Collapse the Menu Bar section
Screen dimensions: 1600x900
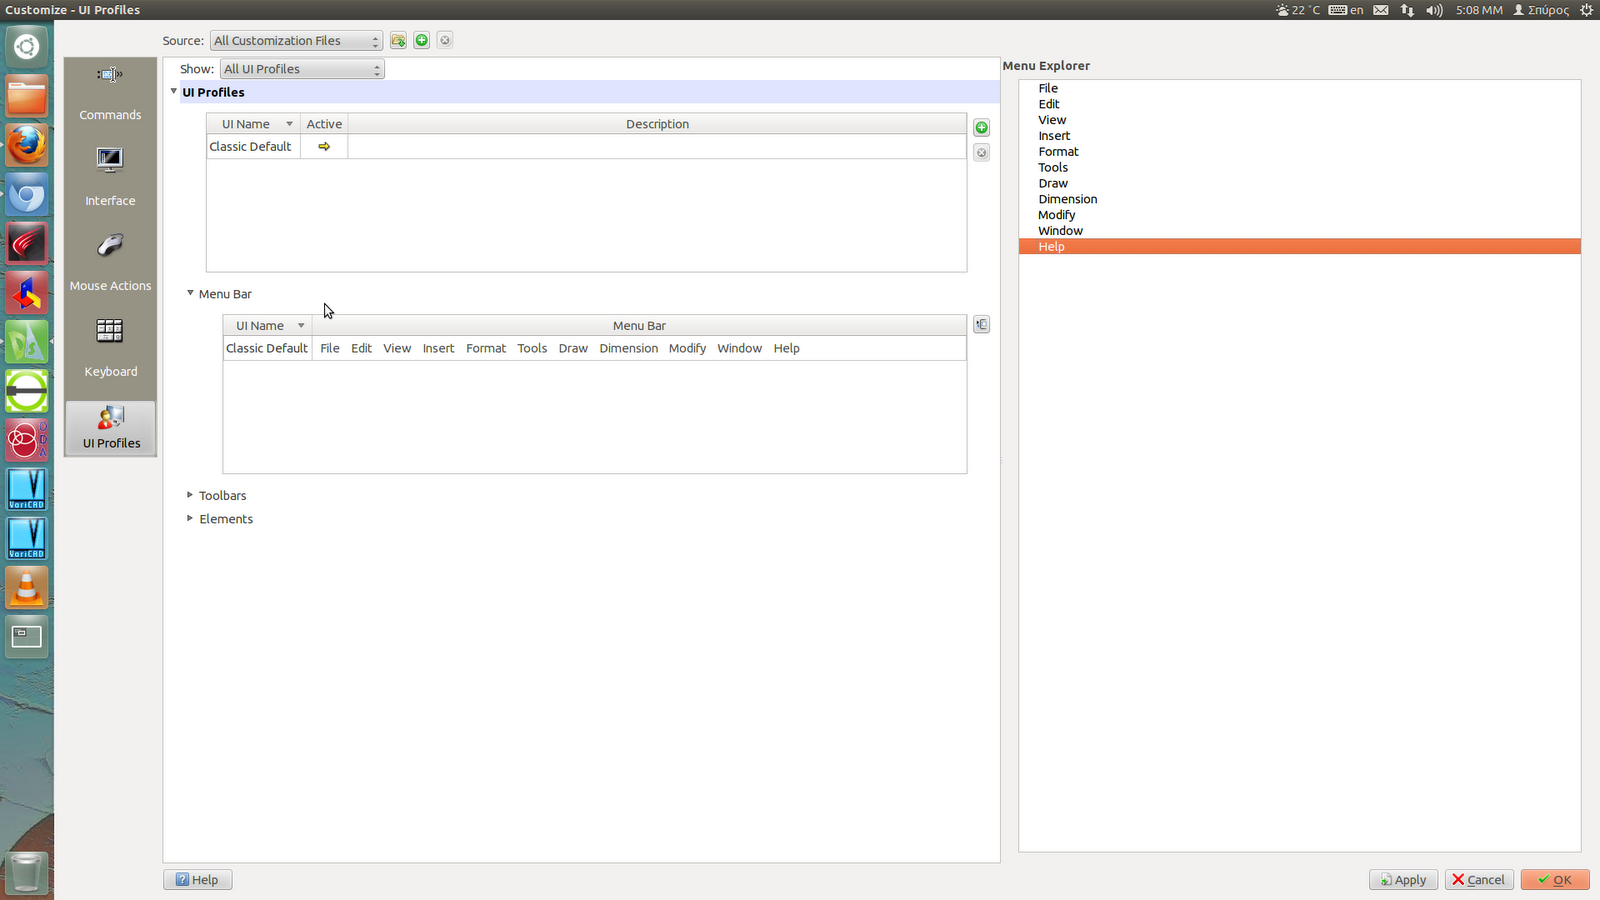click(x=190, y=294)
